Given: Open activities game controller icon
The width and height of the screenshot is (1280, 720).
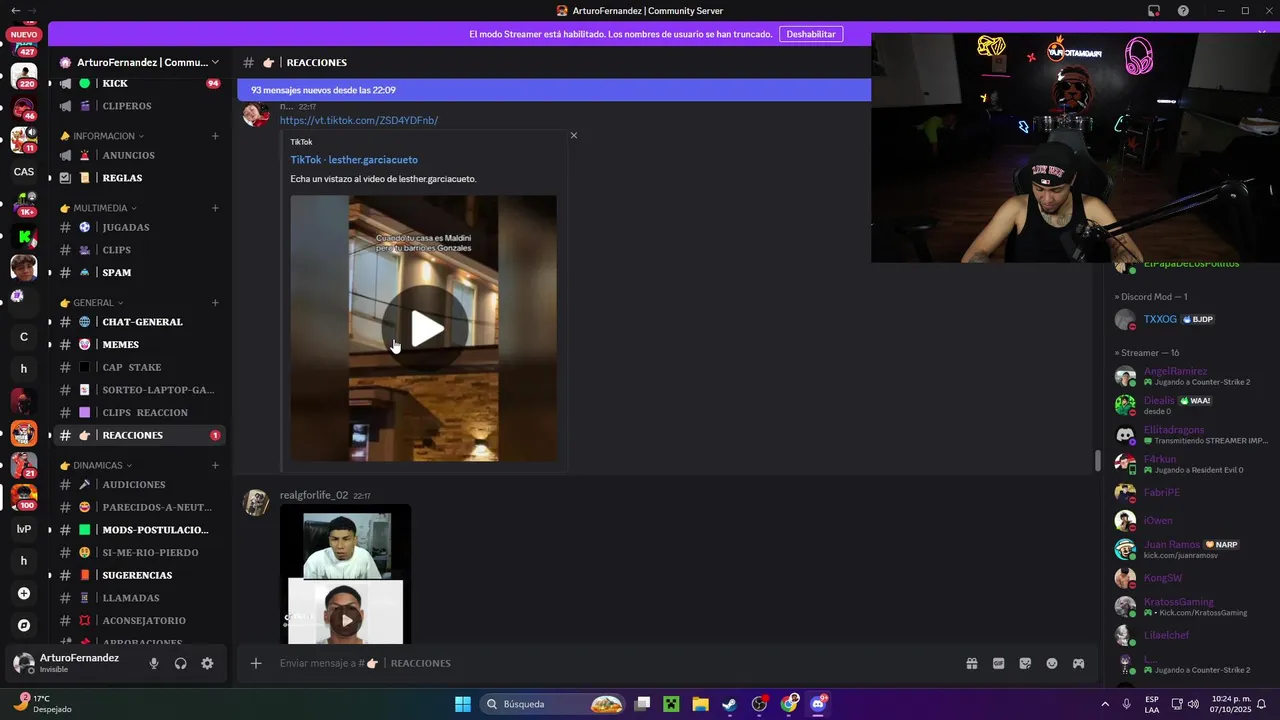Looking at the screenshot, I should pos(1079,663).
